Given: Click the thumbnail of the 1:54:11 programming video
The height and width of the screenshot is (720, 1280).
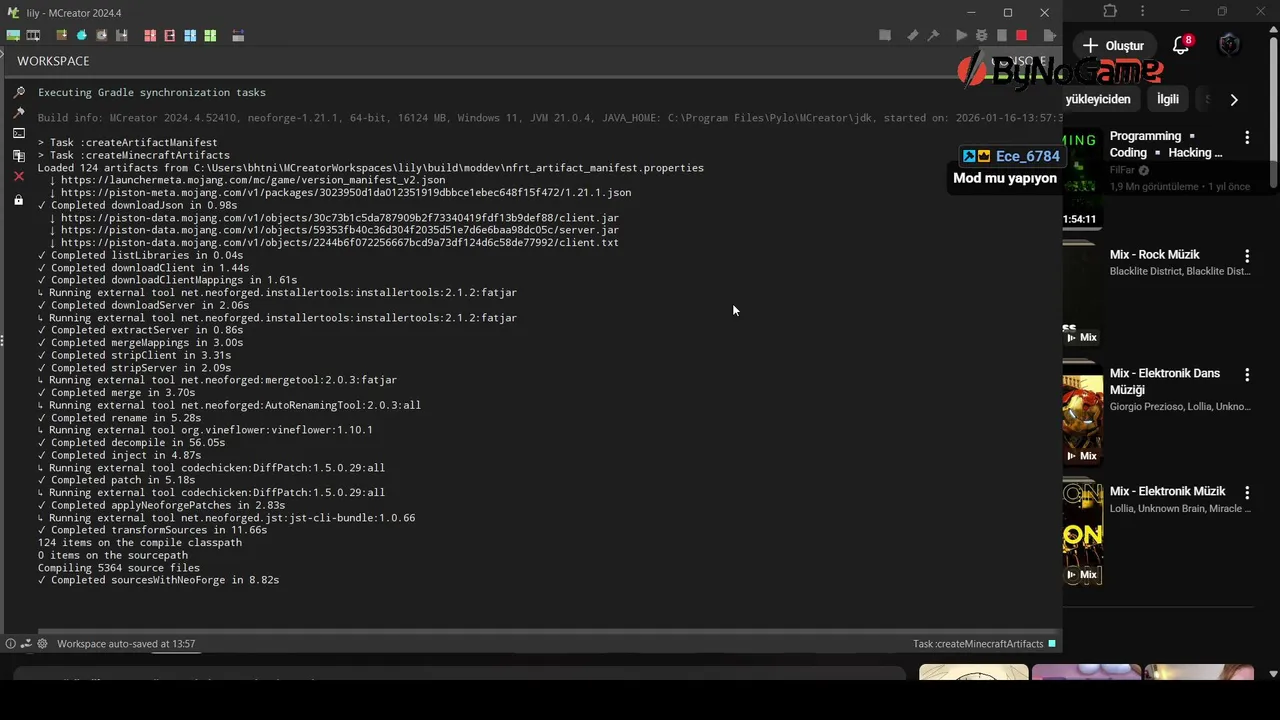Looking at the screenshot, I should (x=1082, y=178).
